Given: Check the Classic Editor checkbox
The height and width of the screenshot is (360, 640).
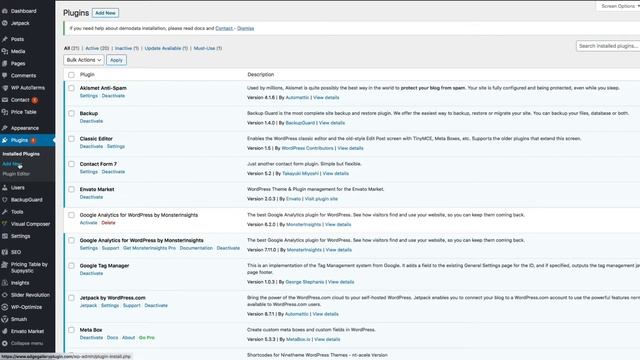Looking at the screenshot, I should 71,139.
